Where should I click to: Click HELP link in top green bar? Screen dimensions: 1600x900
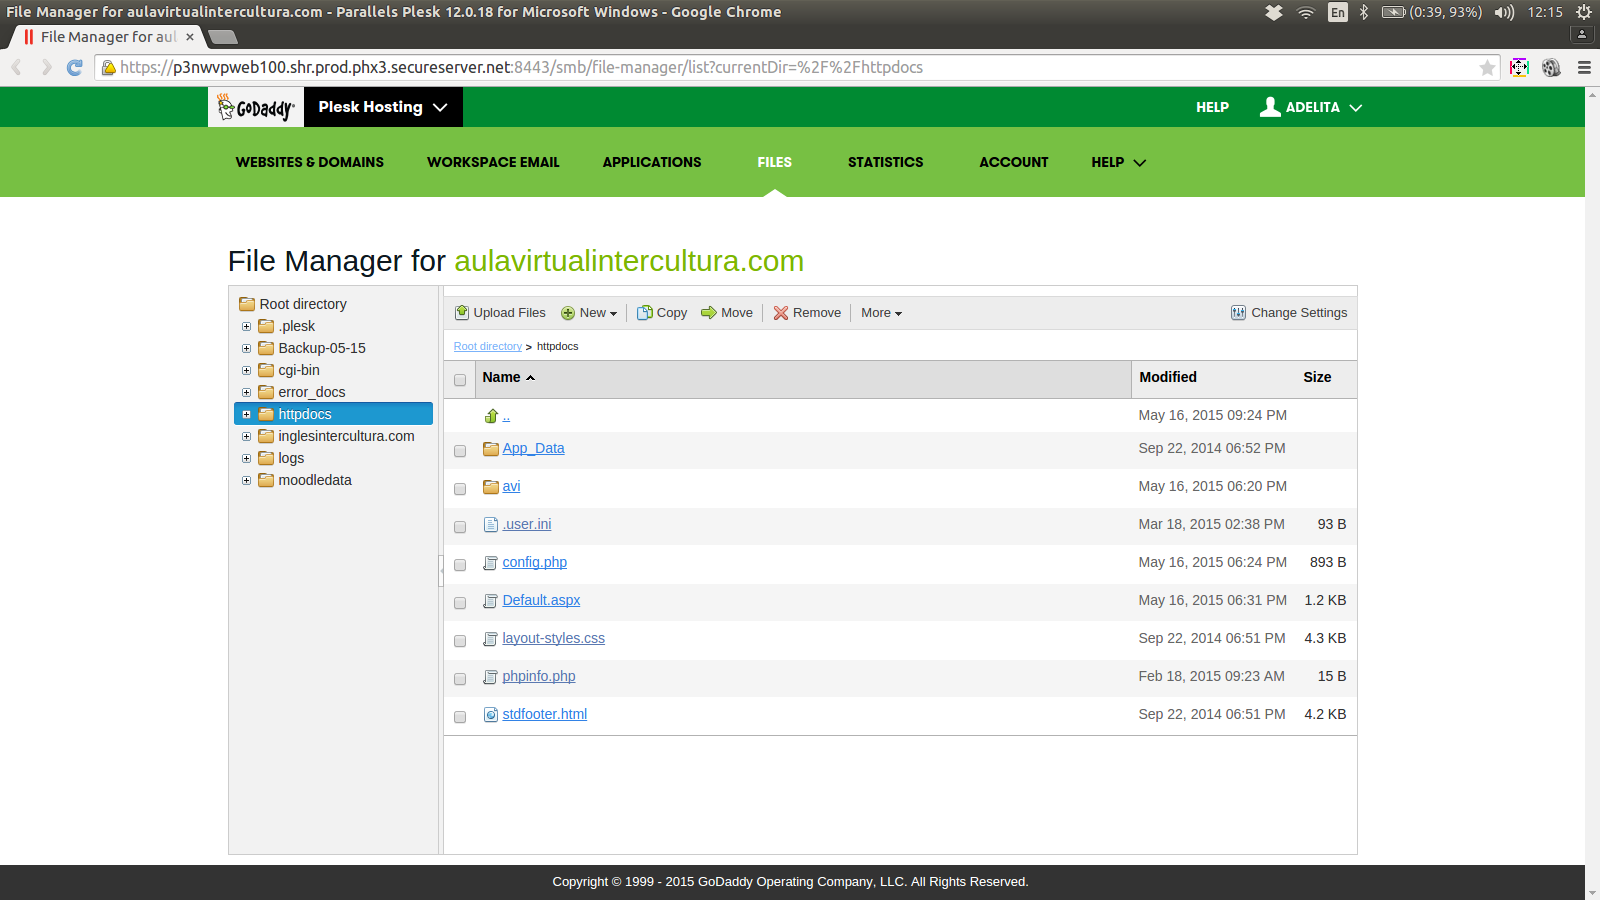(1212, 107)
